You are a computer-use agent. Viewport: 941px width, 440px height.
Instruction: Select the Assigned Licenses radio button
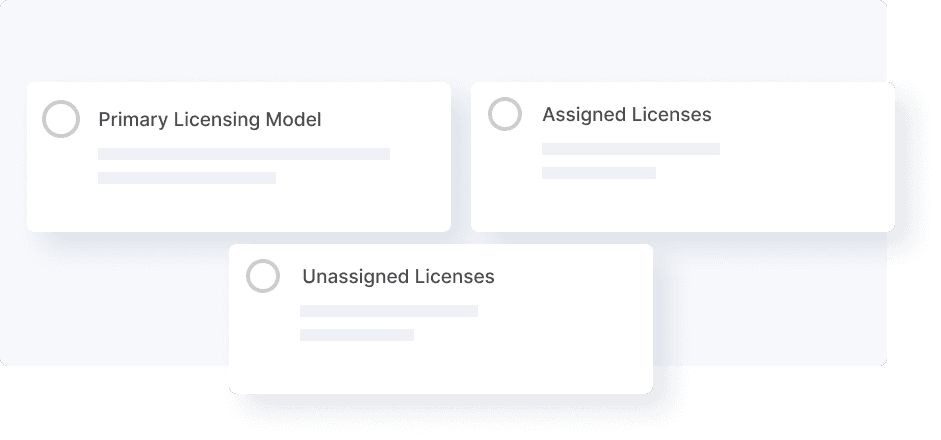point(505,114)
